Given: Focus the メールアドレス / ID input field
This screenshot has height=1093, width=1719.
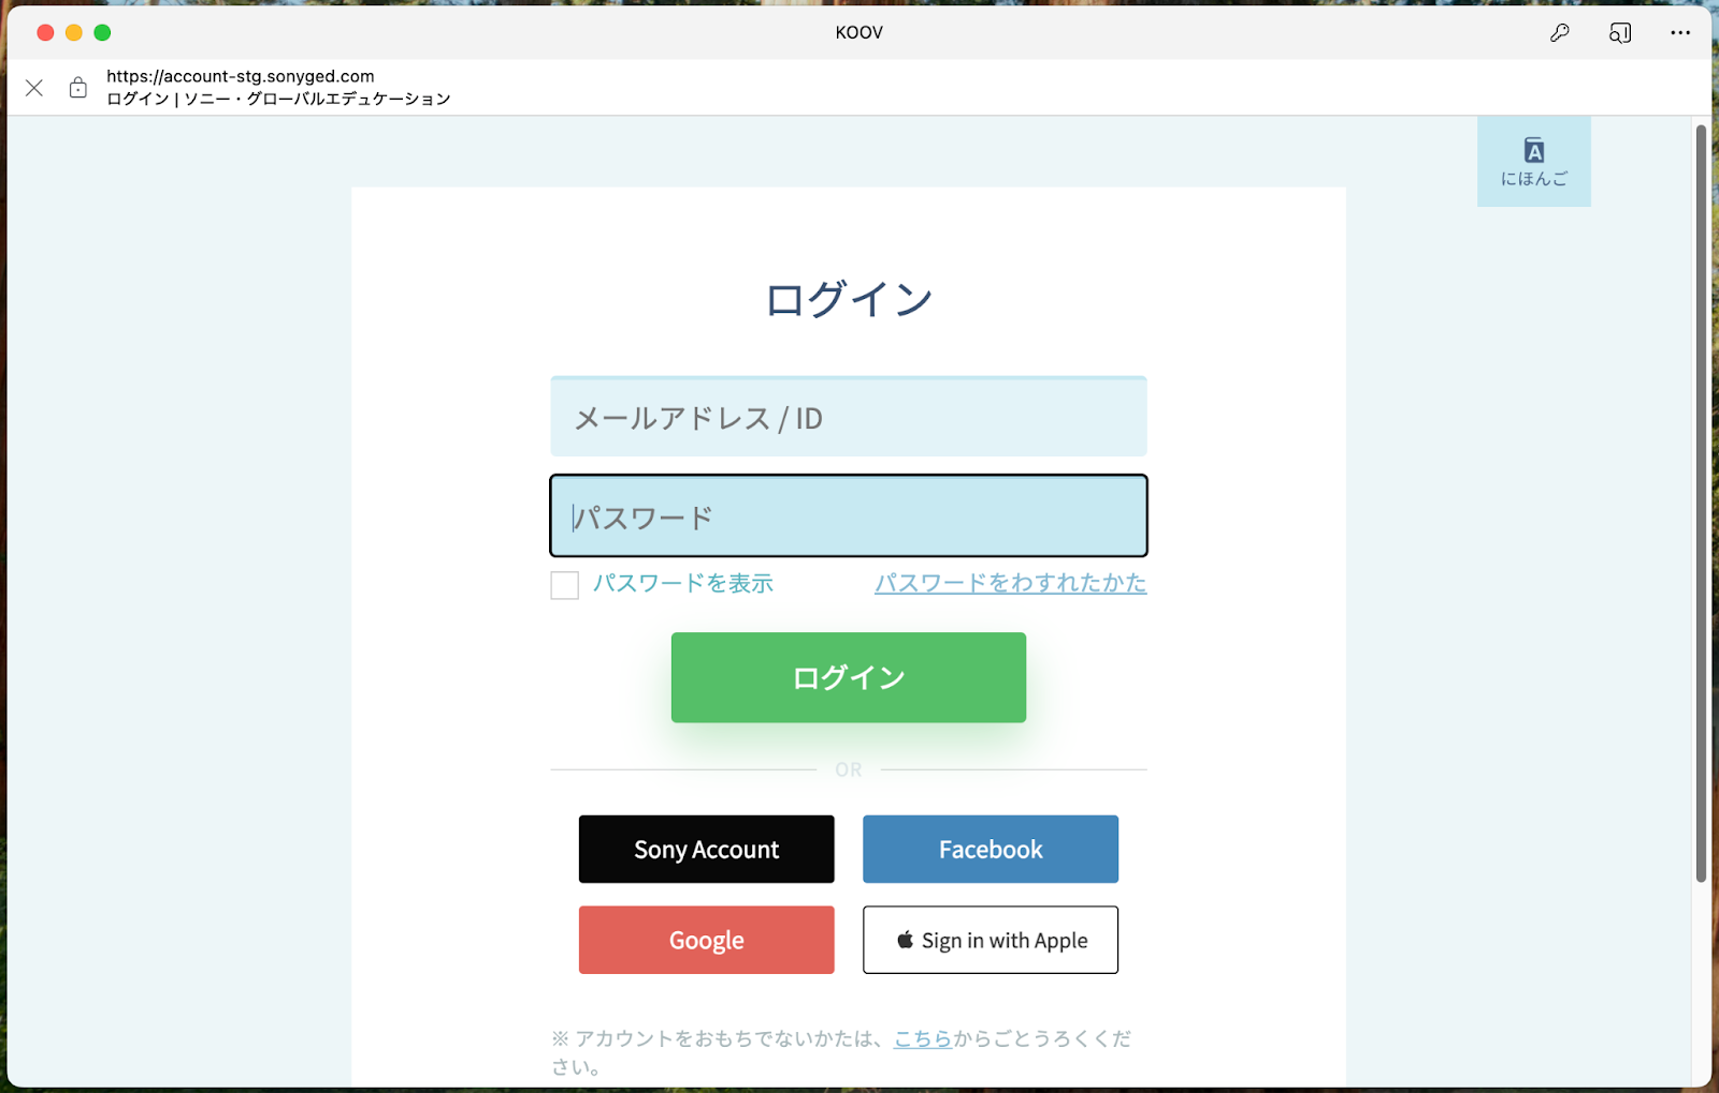Looking at the screenshot, I should click(x=848, y=416).
